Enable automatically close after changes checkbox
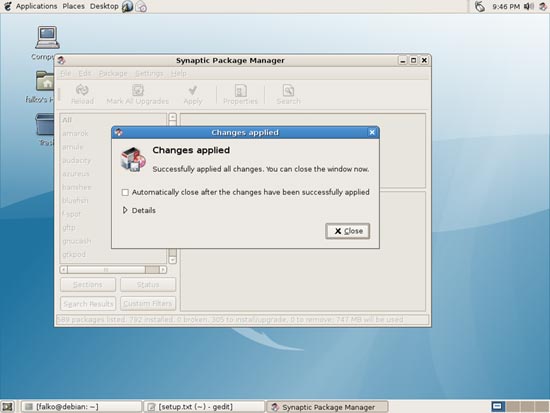This screenshot has width=550, height=413. point(125,192)
